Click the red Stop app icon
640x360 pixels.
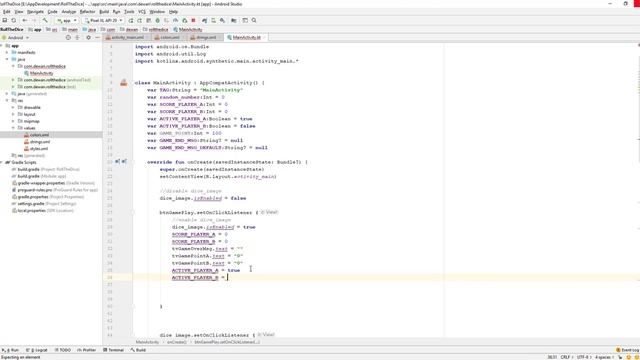click(x=193, y=20)
